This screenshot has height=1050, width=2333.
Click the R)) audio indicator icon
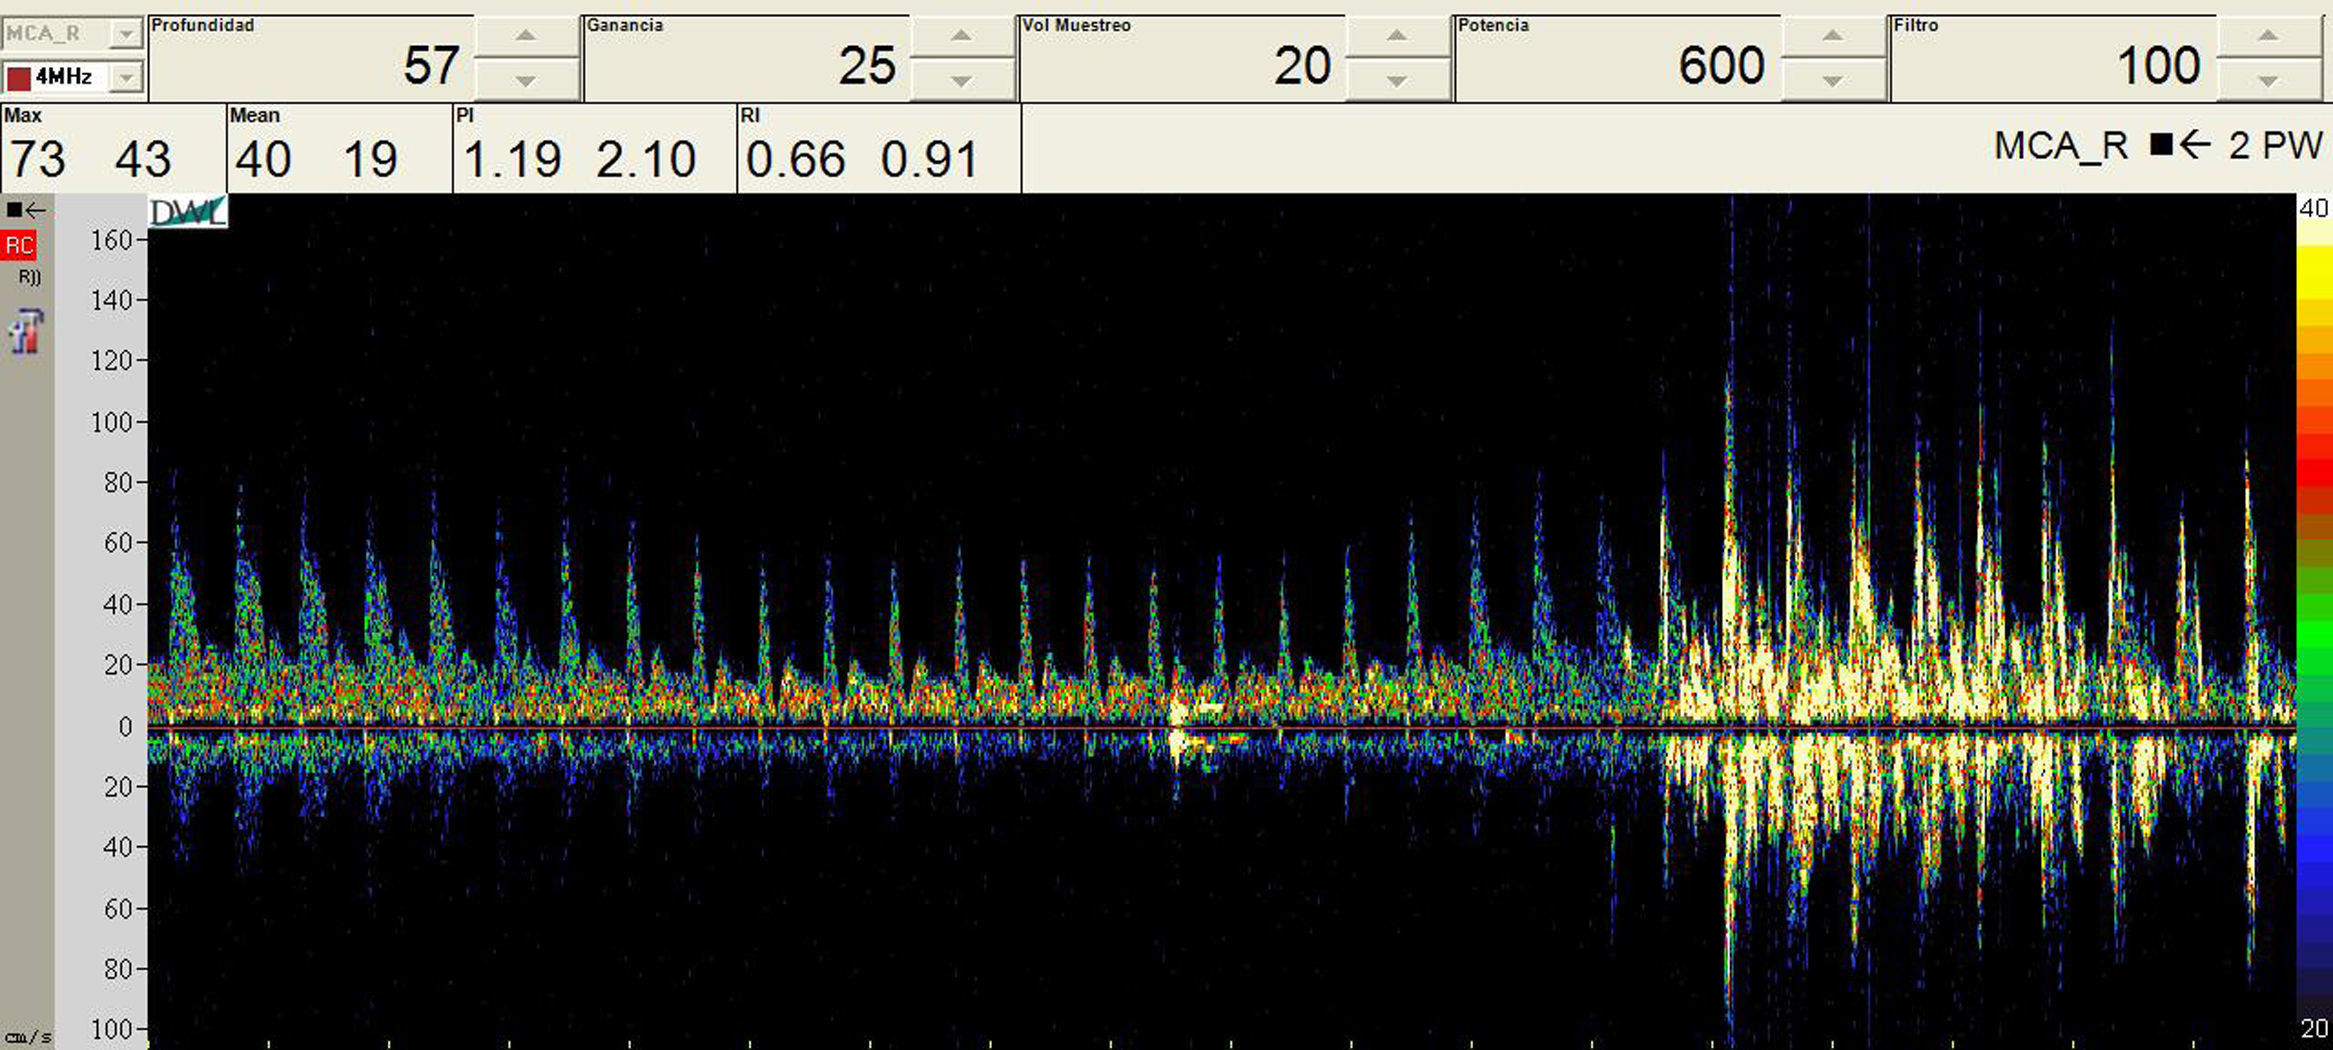tap(29, 277)
